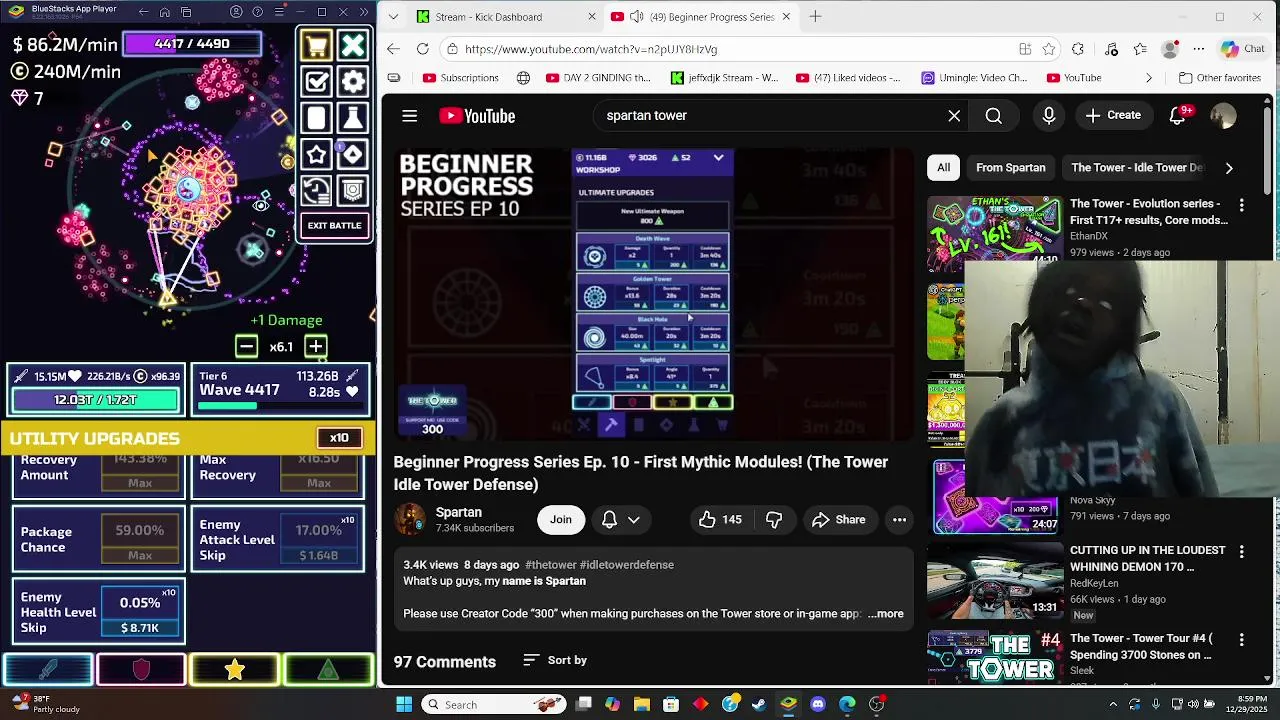Open the diamond modules icon with notification badge
The image size is (1280, 720).
(x=353, y=154)
